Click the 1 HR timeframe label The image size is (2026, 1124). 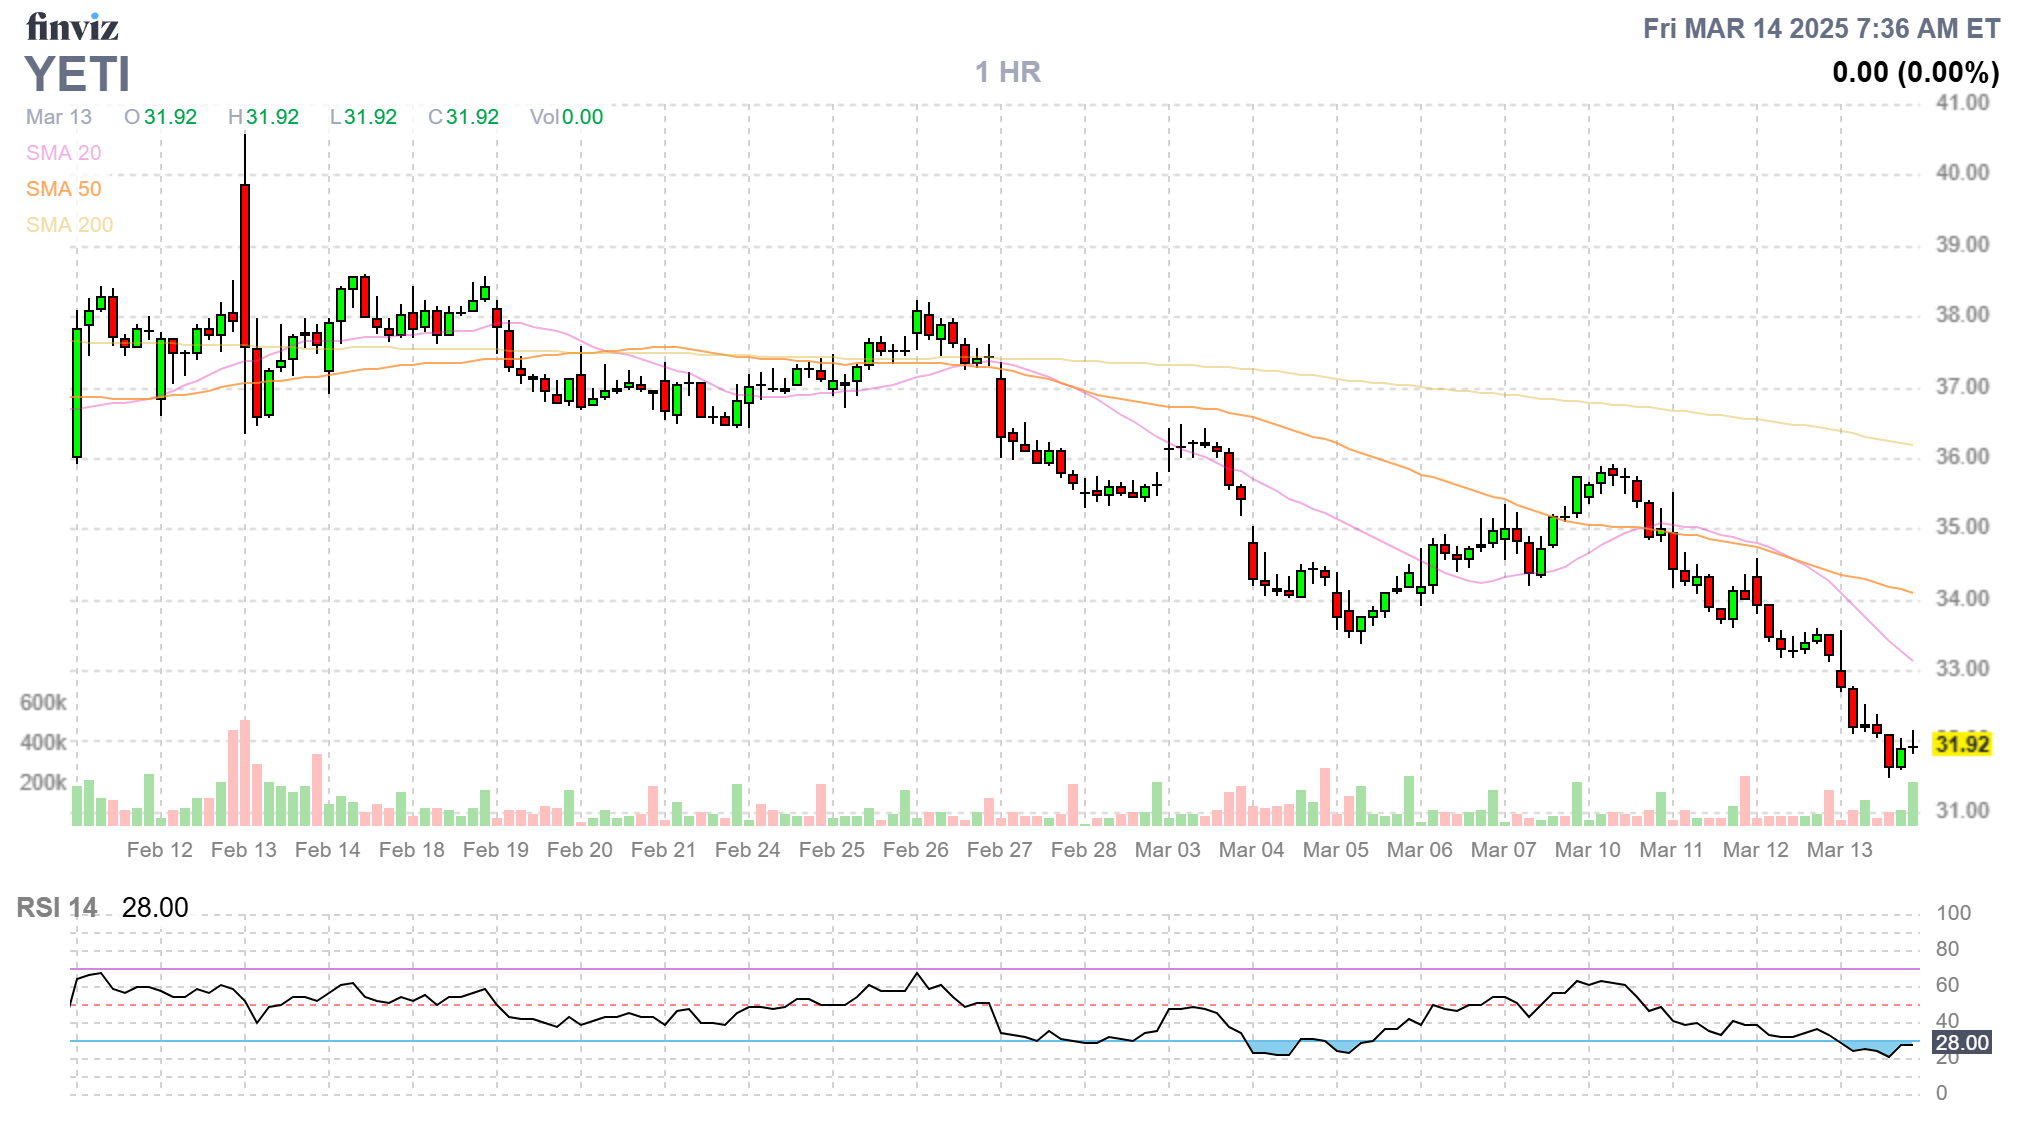tap(1007, 72)
